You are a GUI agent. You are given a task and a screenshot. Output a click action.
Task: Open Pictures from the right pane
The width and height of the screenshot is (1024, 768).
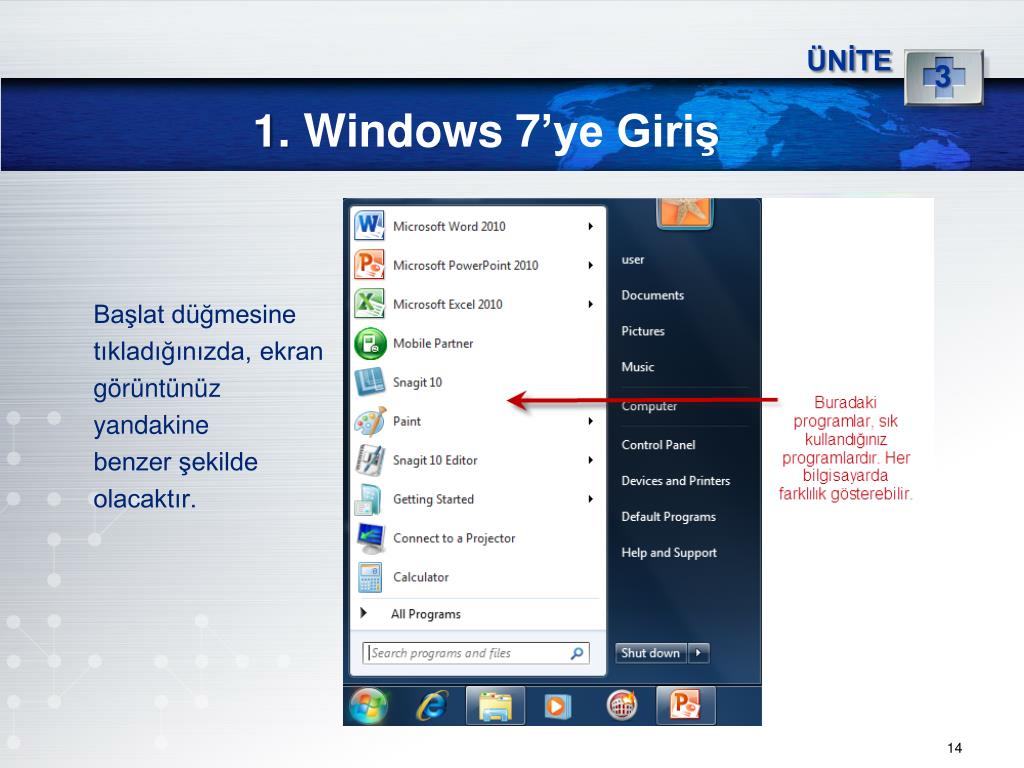tap(643, 331)
